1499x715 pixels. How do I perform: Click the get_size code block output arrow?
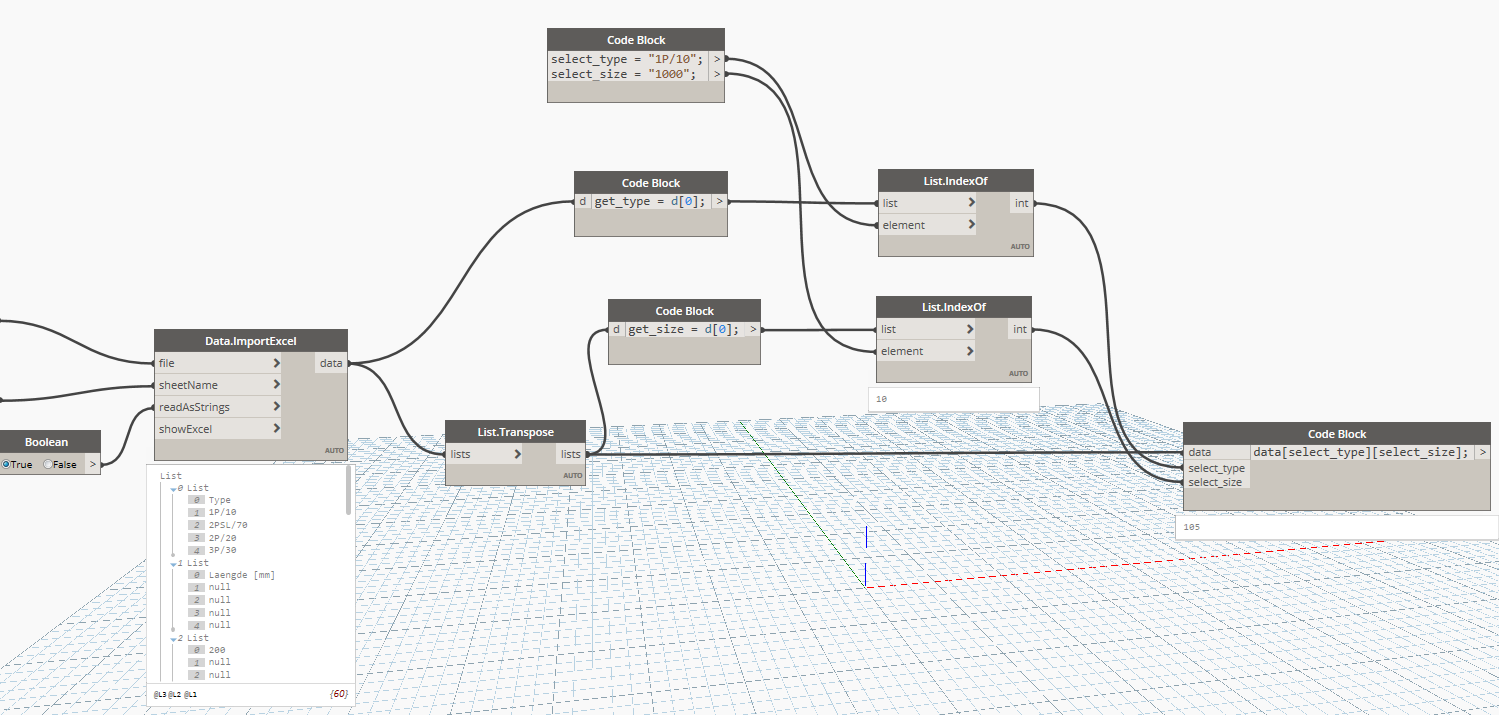coord(753,329)
